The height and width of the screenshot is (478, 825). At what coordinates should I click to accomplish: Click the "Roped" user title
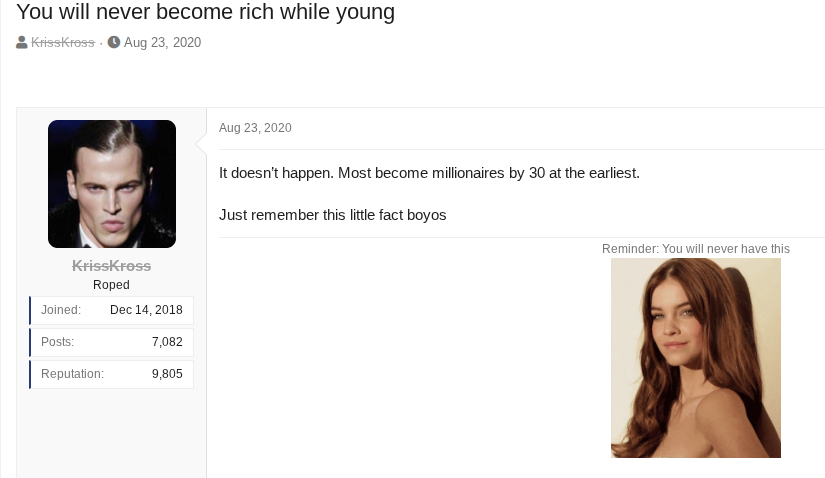pos(112,285)
